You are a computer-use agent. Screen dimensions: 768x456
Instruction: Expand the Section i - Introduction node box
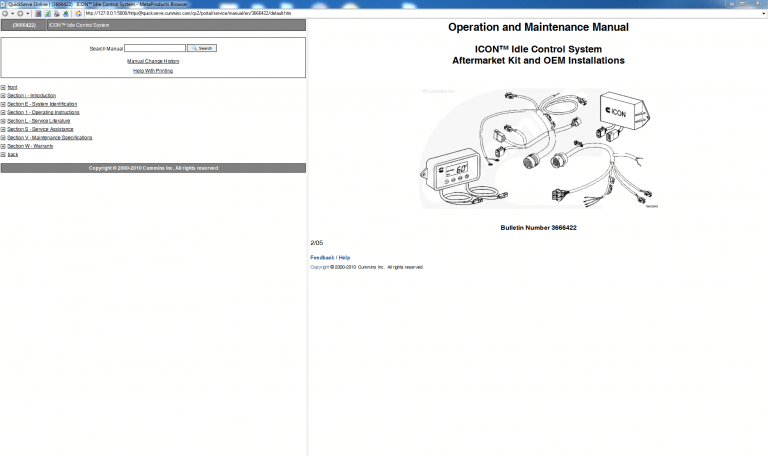(x=3, y=96)
